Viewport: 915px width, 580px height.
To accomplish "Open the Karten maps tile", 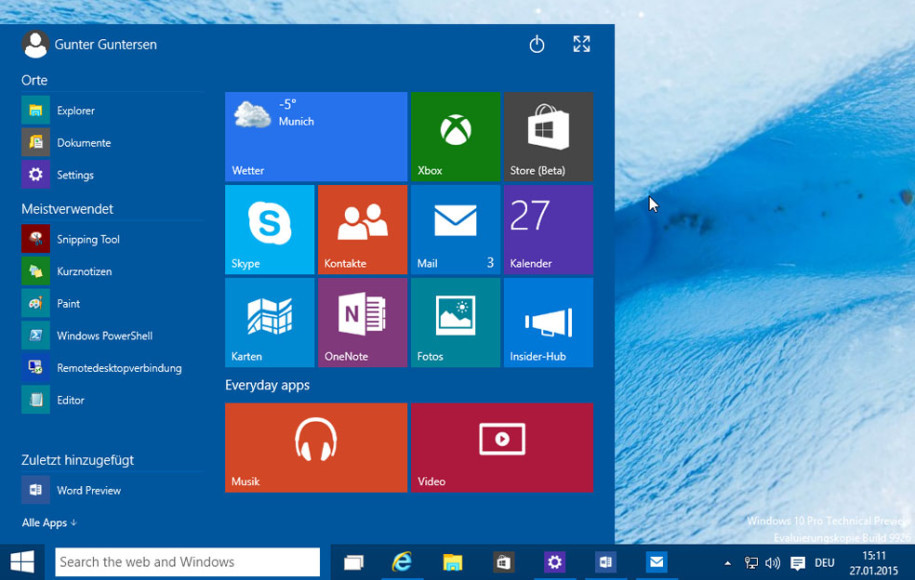I will tap(270, 323).
